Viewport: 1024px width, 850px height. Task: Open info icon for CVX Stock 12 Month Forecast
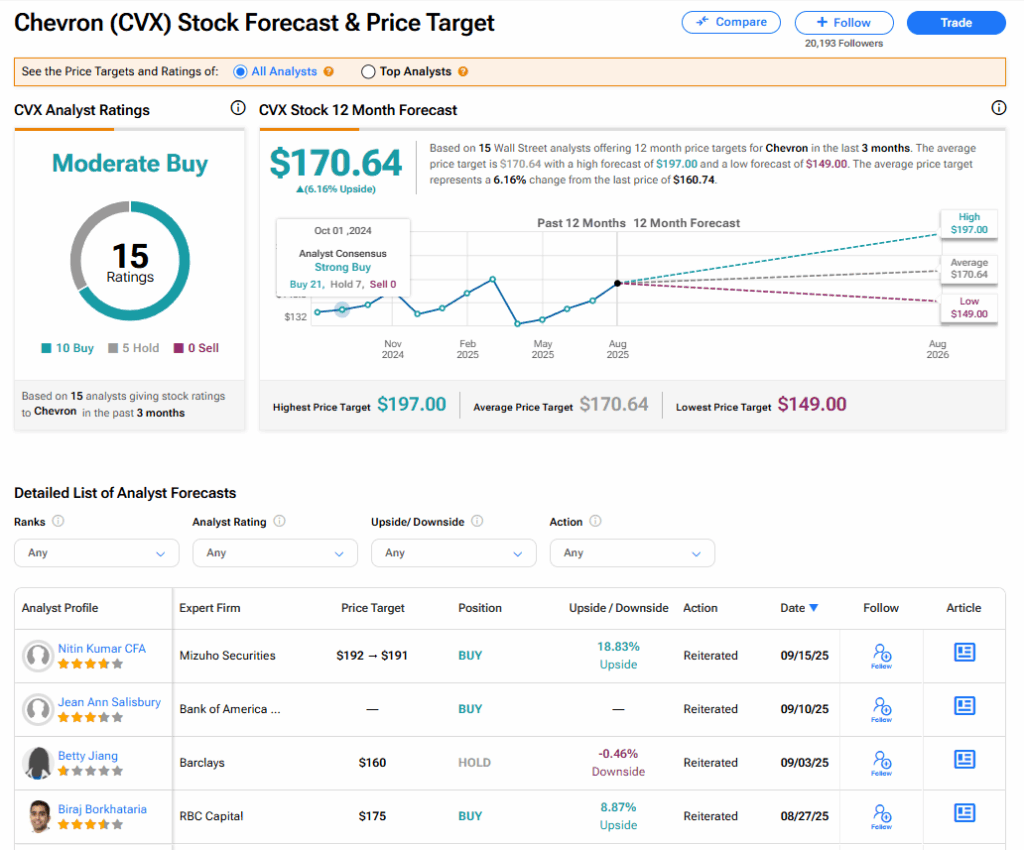pos(999,108)
